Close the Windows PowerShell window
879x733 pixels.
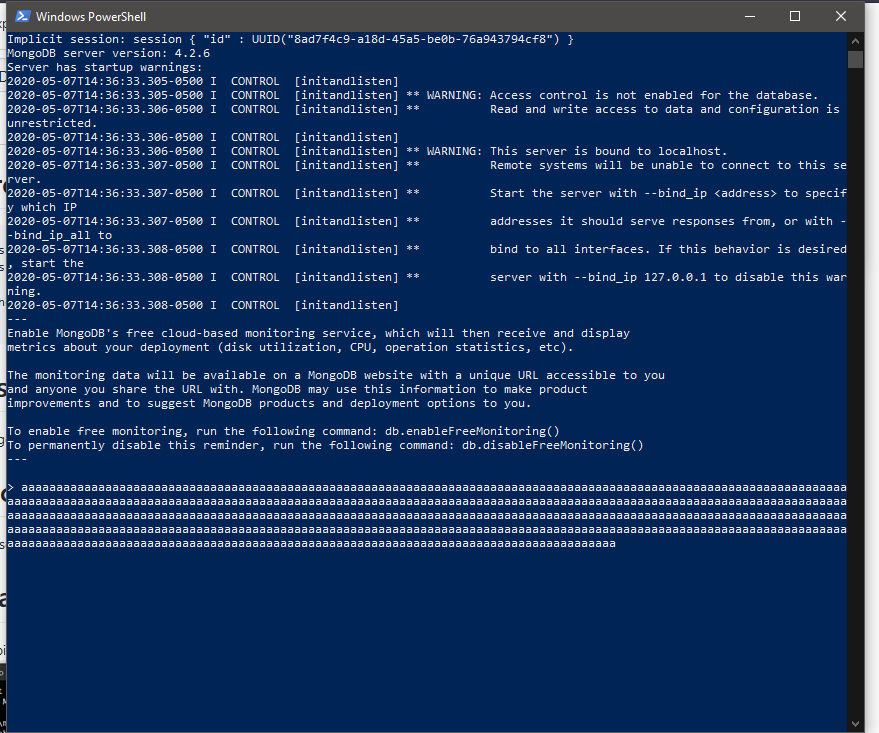point(840,16)
